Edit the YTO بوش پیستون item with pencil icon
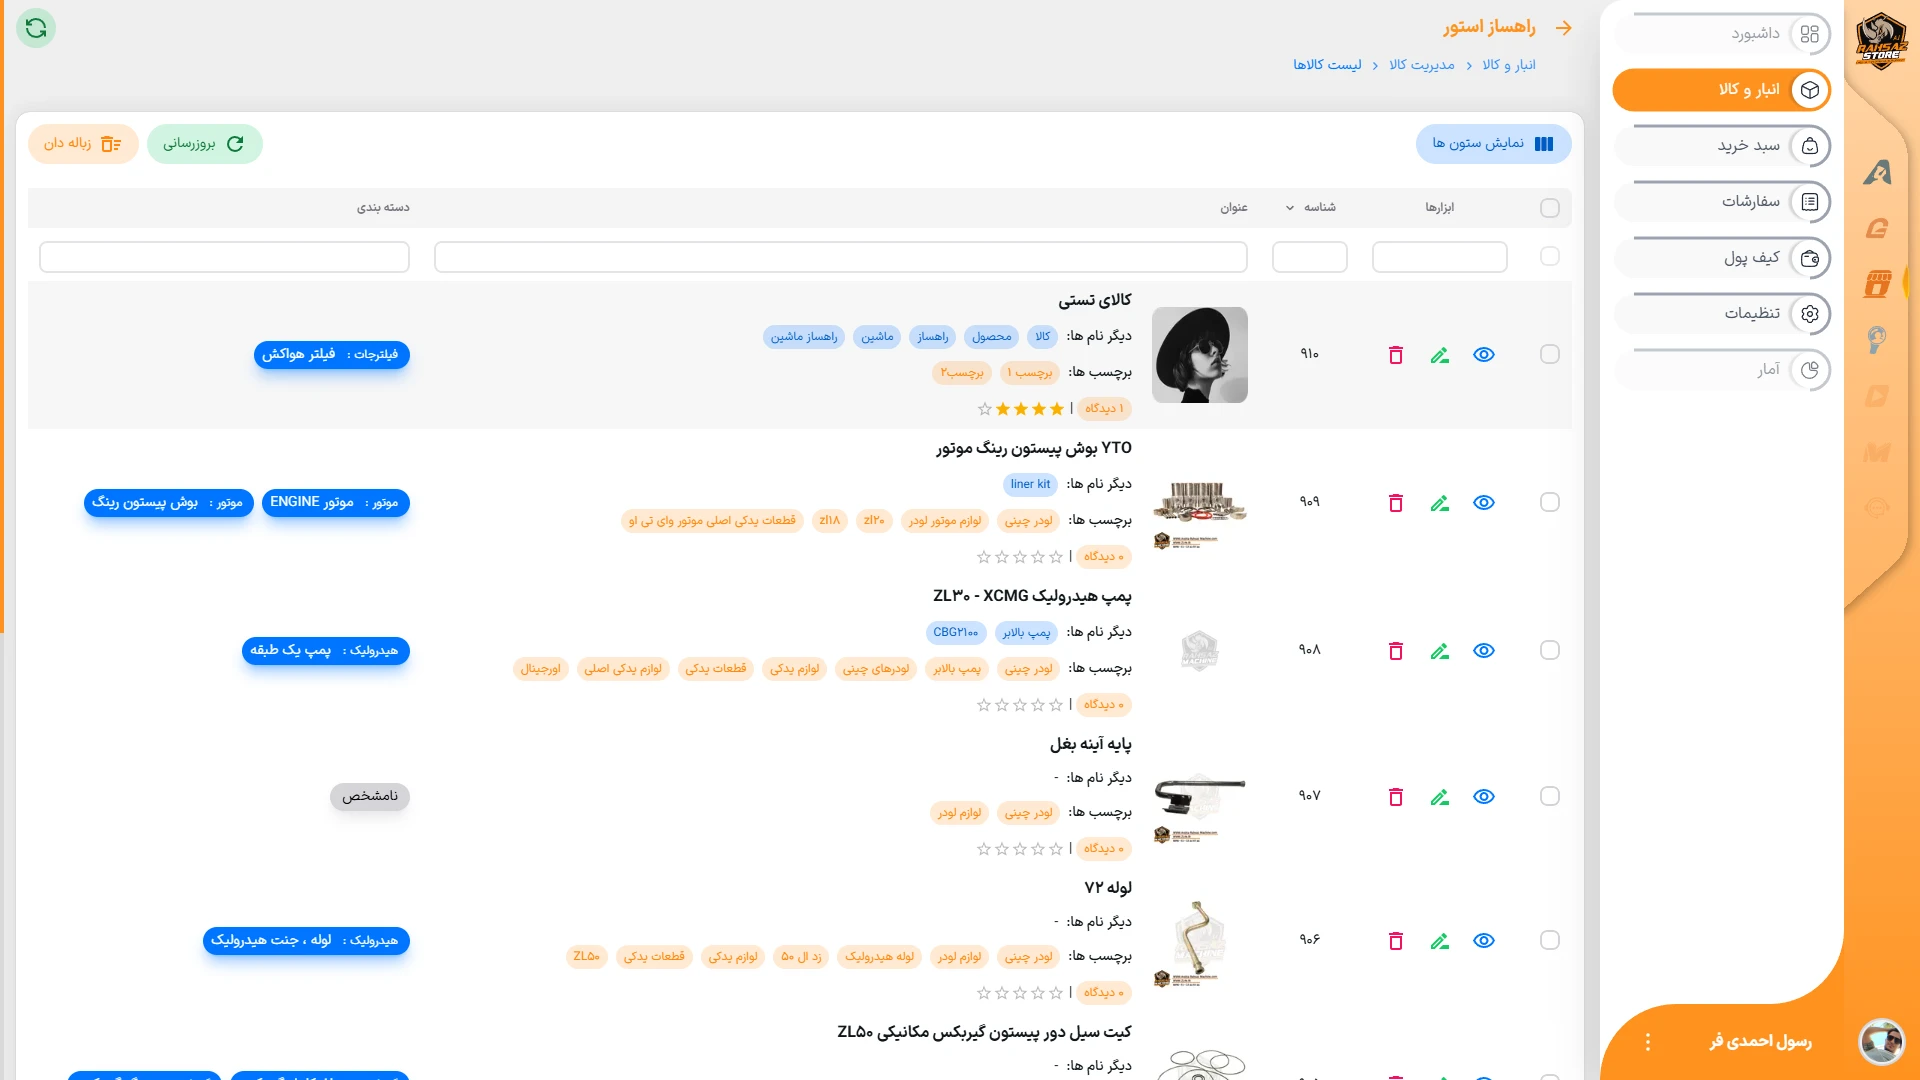 (x=1440, y=503)
